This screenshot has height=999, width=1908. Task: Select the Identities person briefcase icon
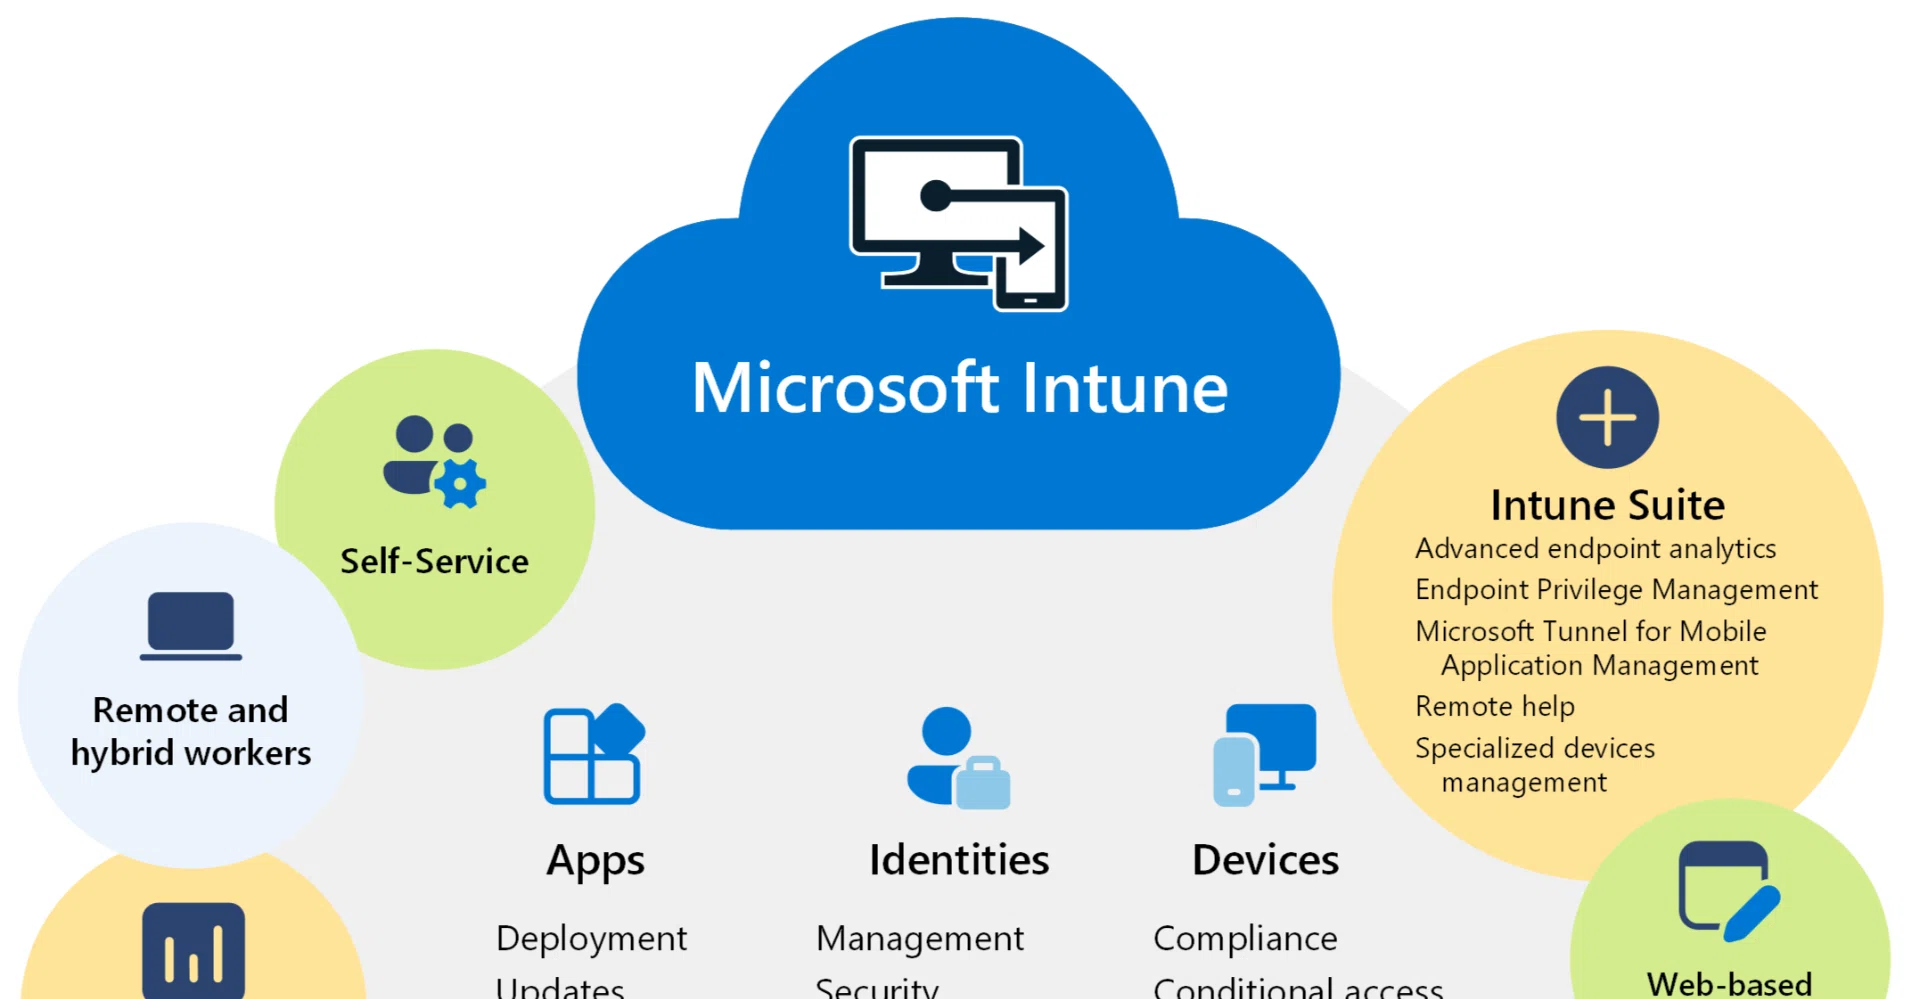(x=958, y=757)
